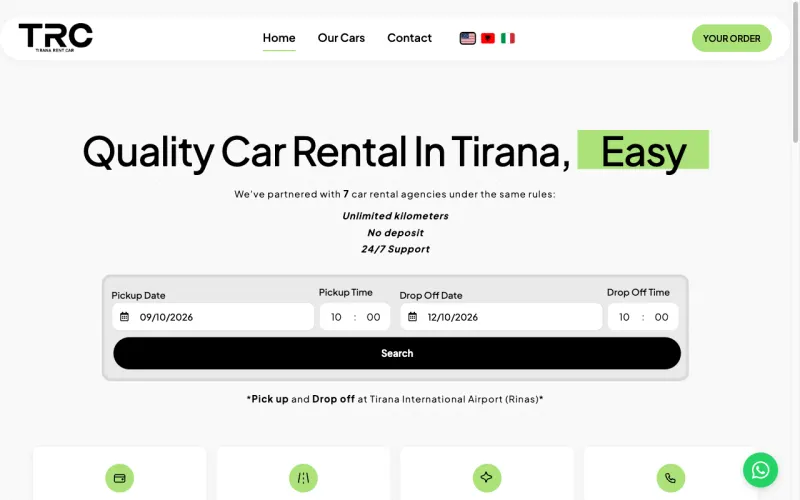This screenshot has width=800, height=500.
Task: Click the calendar icon in Drop Off Date
Action: point(412,317)
